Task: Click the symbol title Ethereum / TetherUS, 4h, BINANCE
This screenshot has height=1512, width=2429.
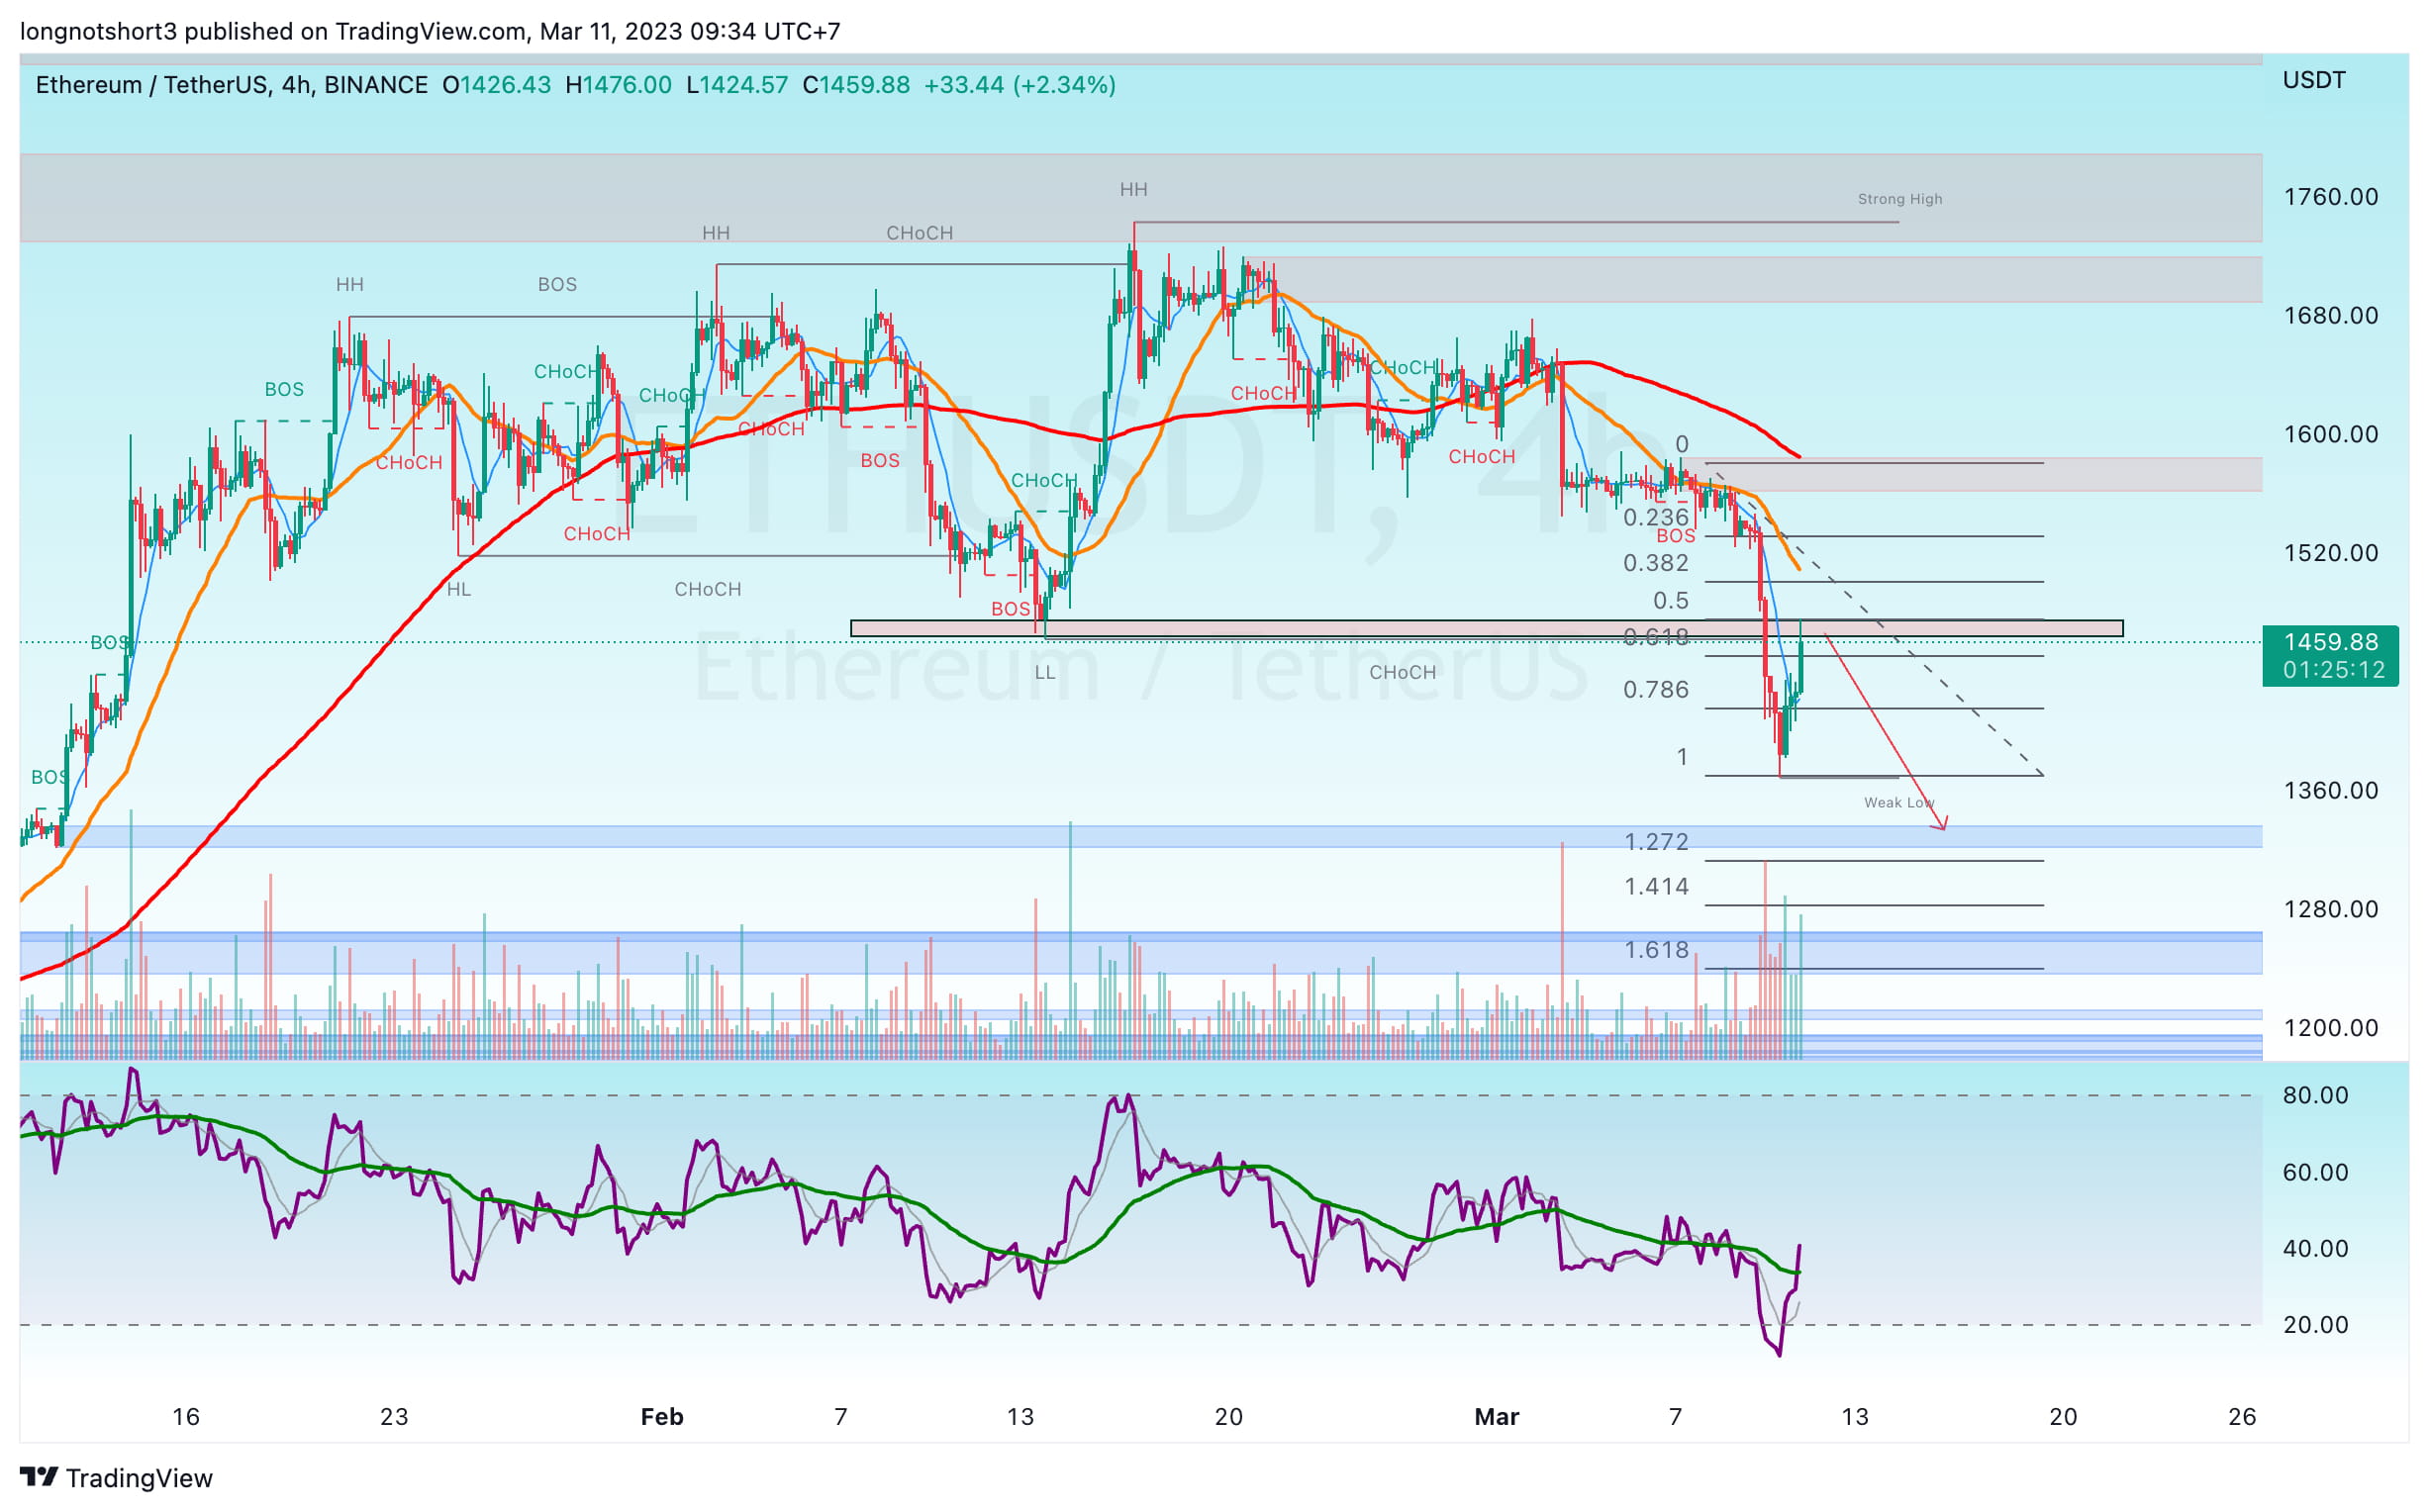Action: (x=232, y=85)
